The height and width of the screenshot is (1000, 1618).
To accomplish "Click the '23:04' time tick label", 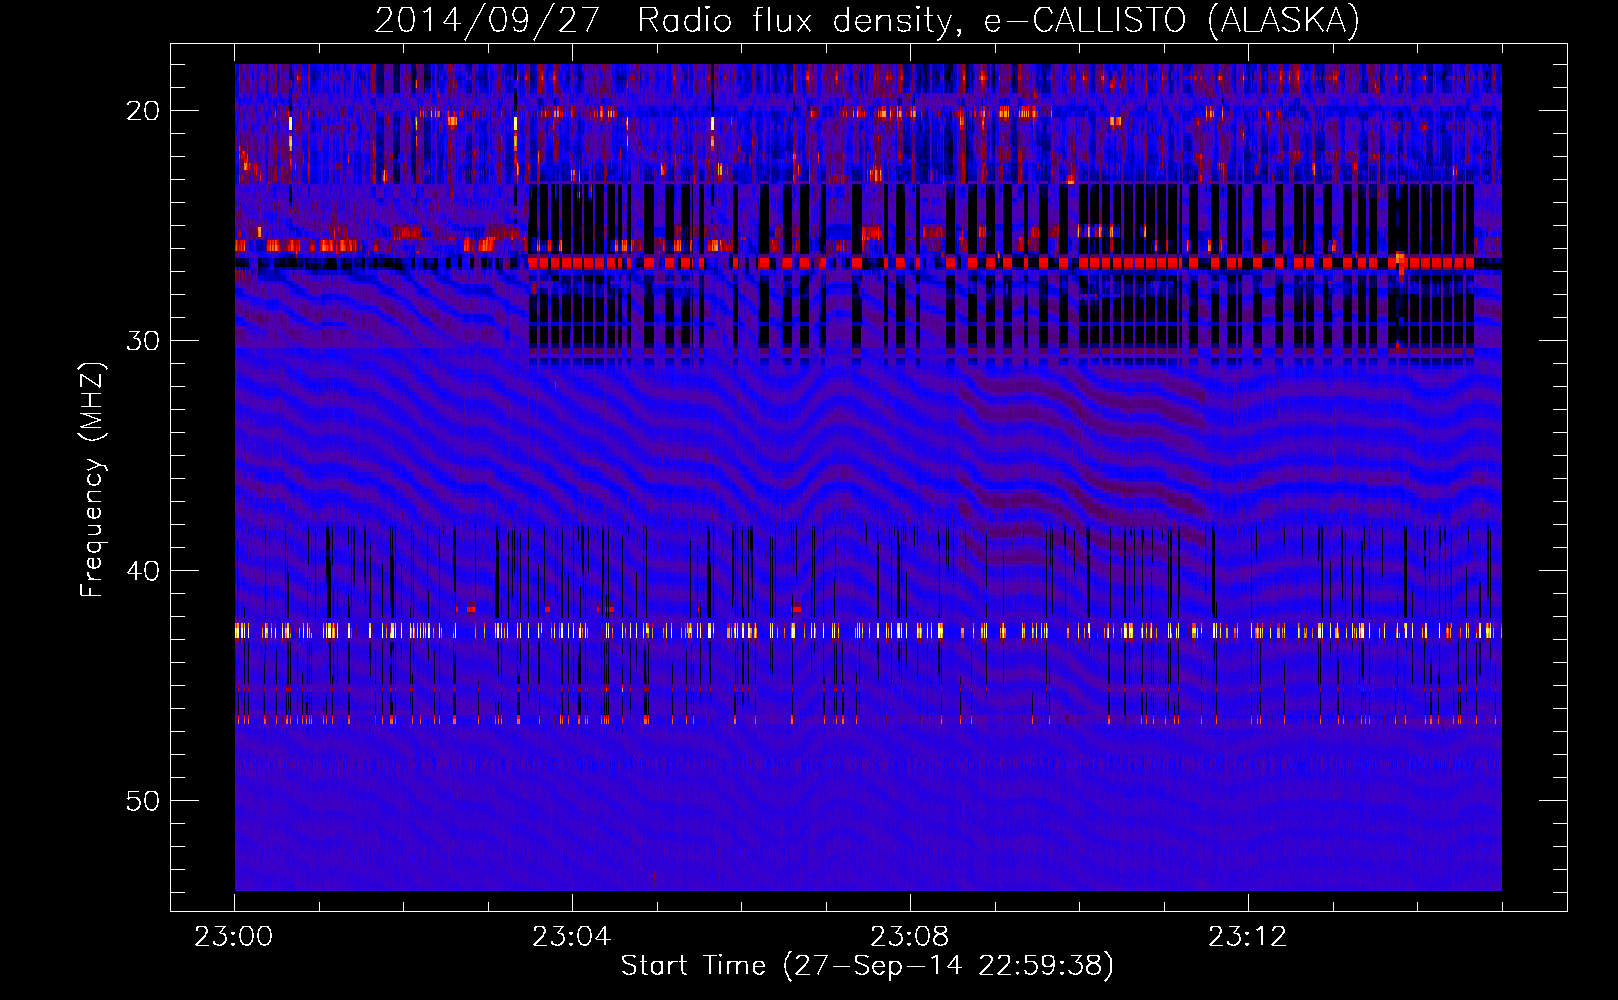I will (572, 937).
